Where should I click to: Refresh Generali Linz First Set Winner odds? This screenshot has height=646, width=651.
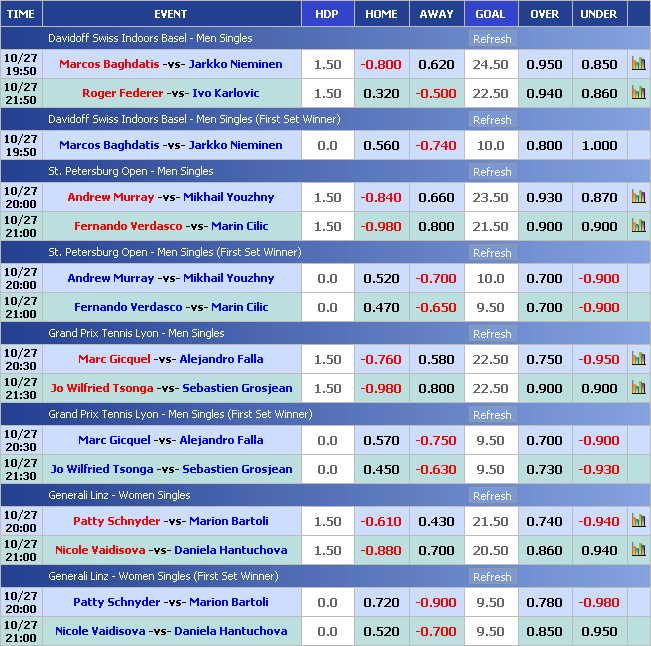pyautogui.click(x=491, y=577)
